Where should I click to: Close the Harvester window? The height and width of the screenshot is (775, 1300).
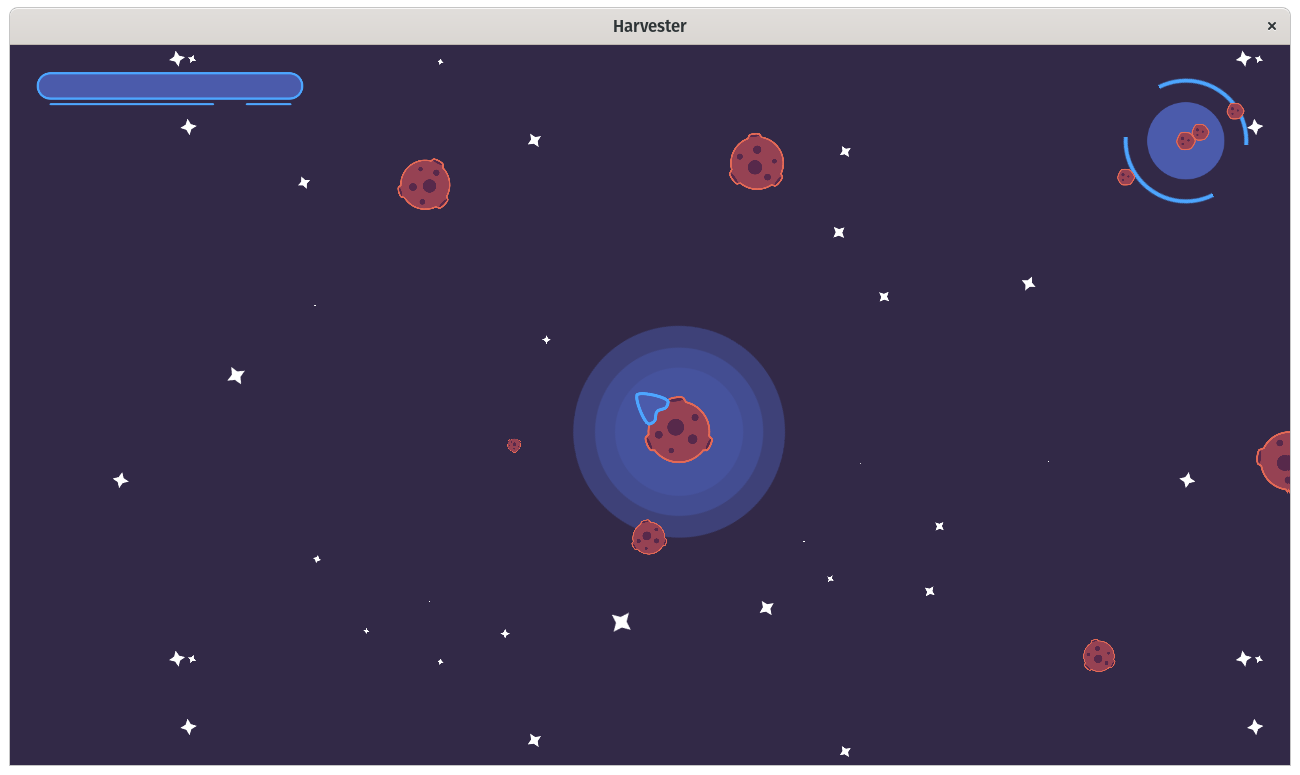click(x=1272, y=26)
